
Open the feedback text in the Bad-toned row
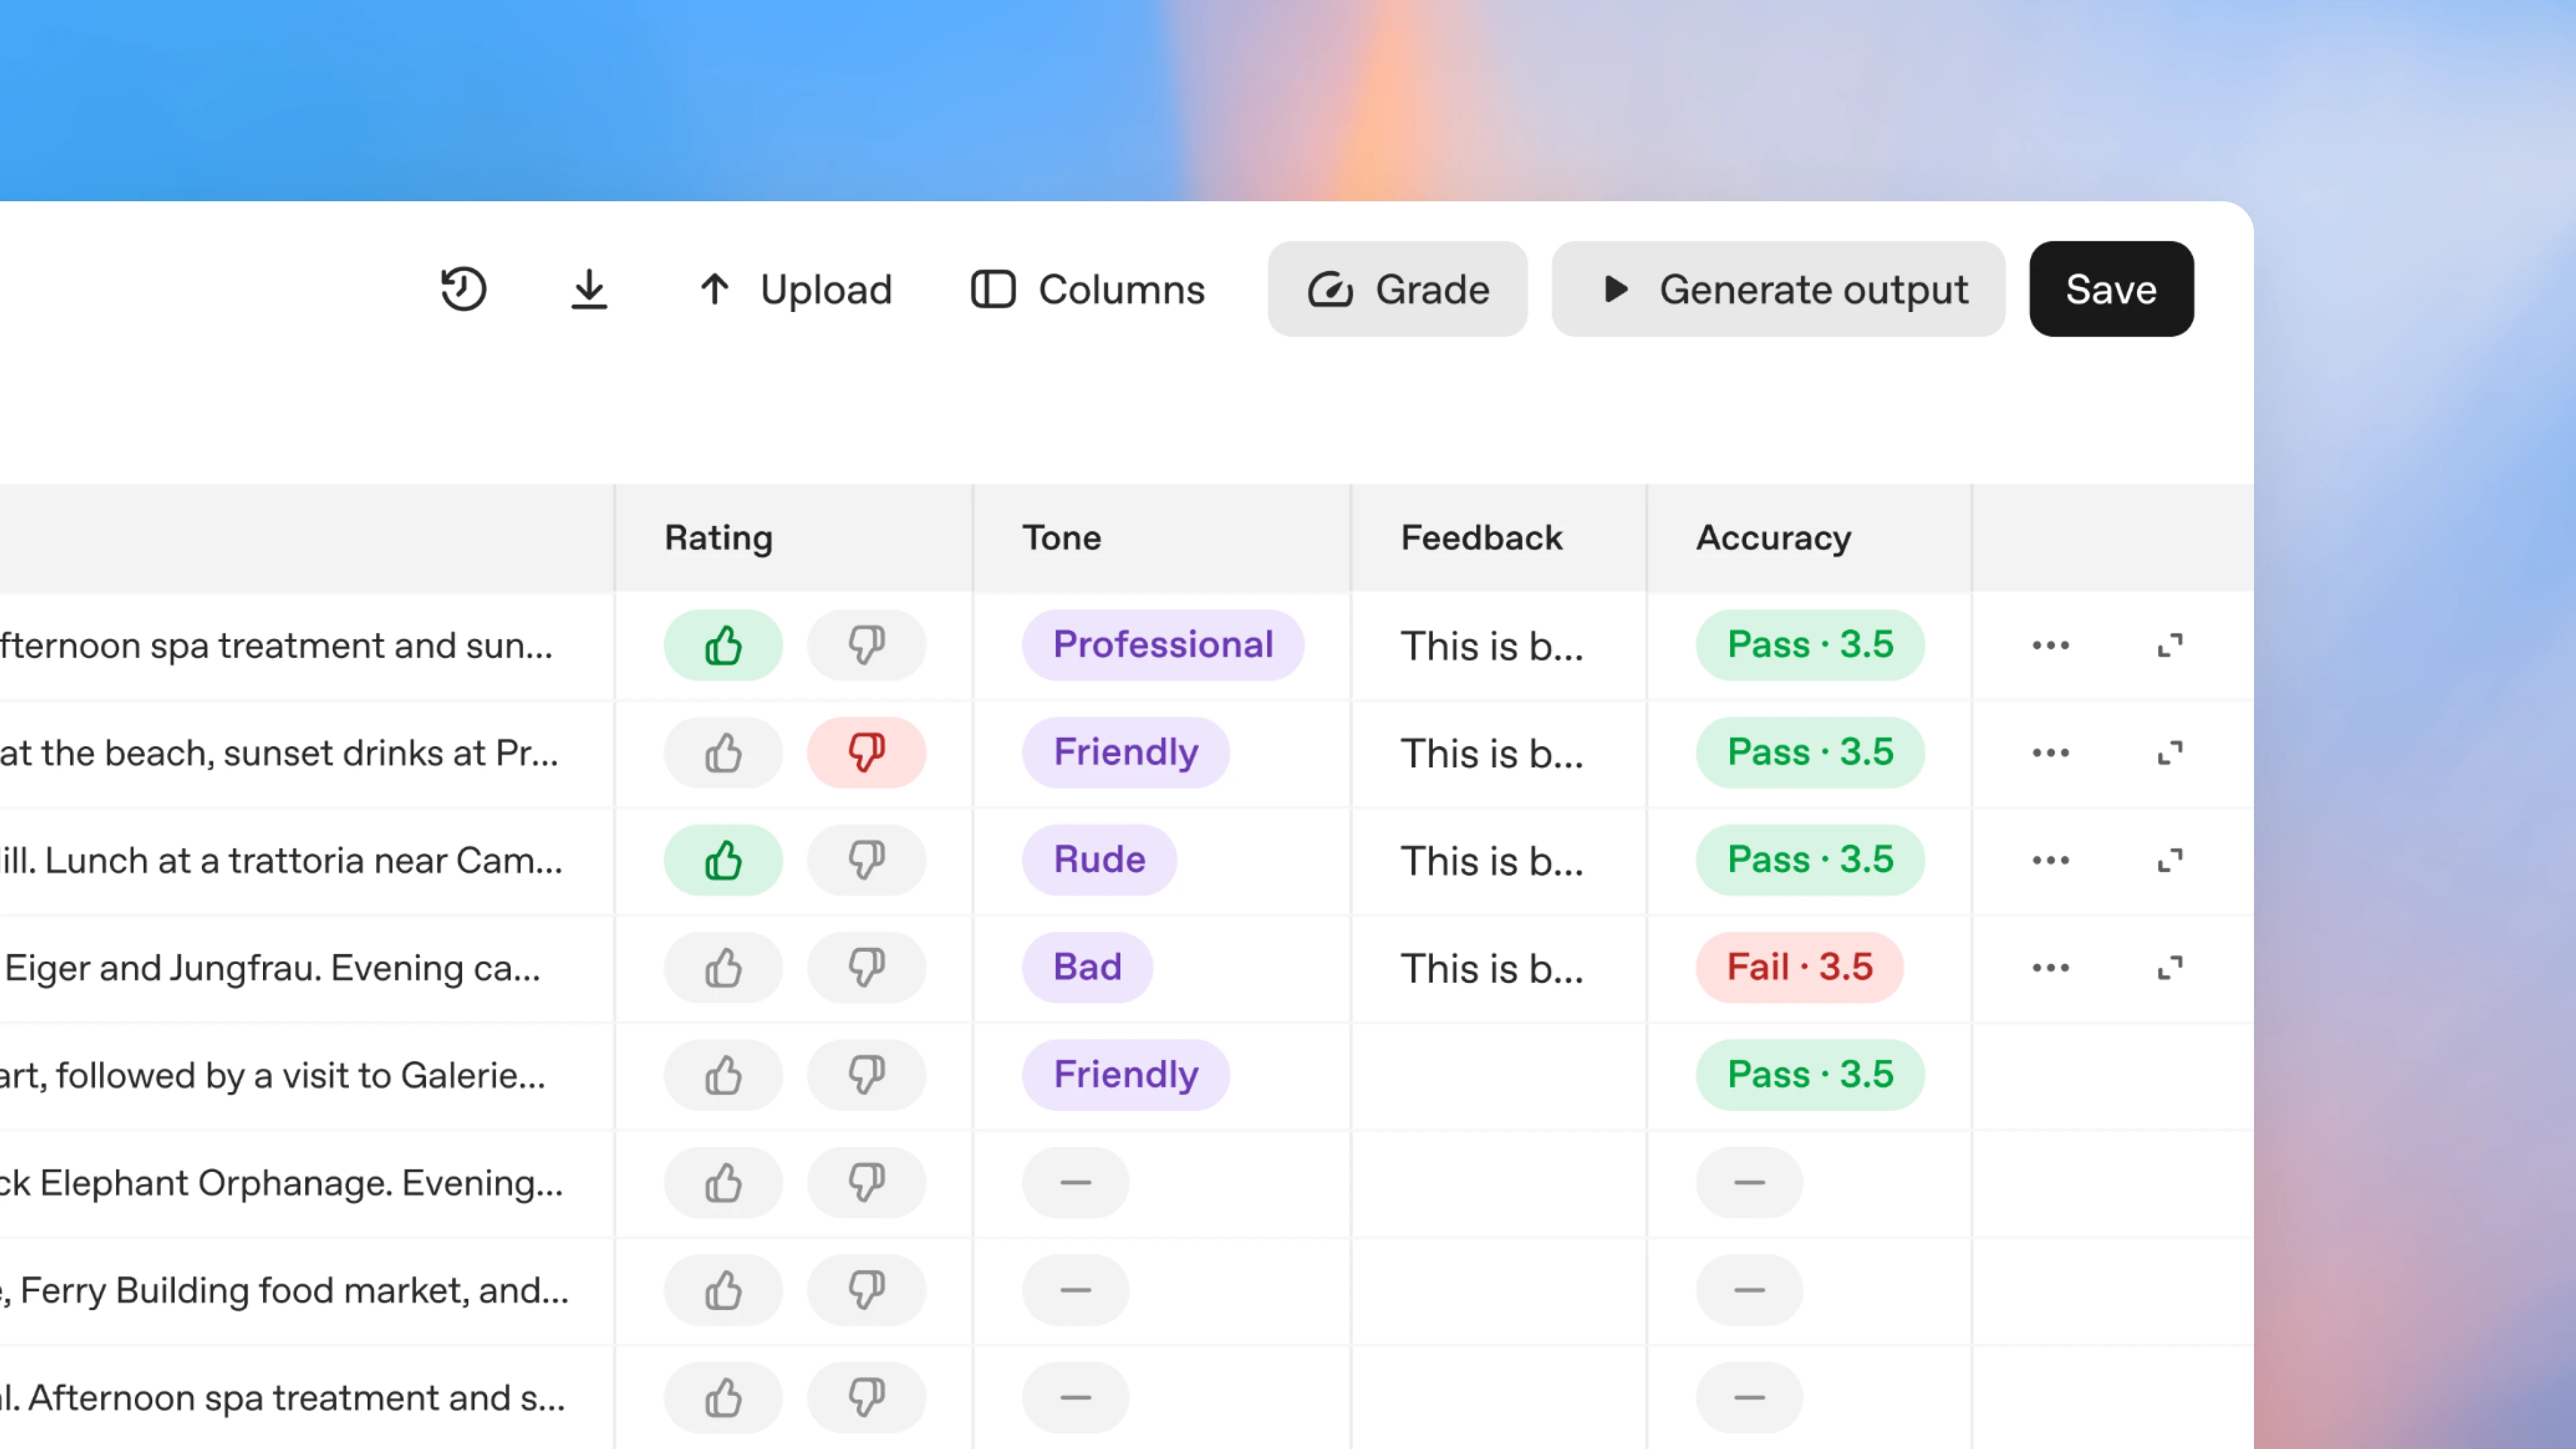1490,967
